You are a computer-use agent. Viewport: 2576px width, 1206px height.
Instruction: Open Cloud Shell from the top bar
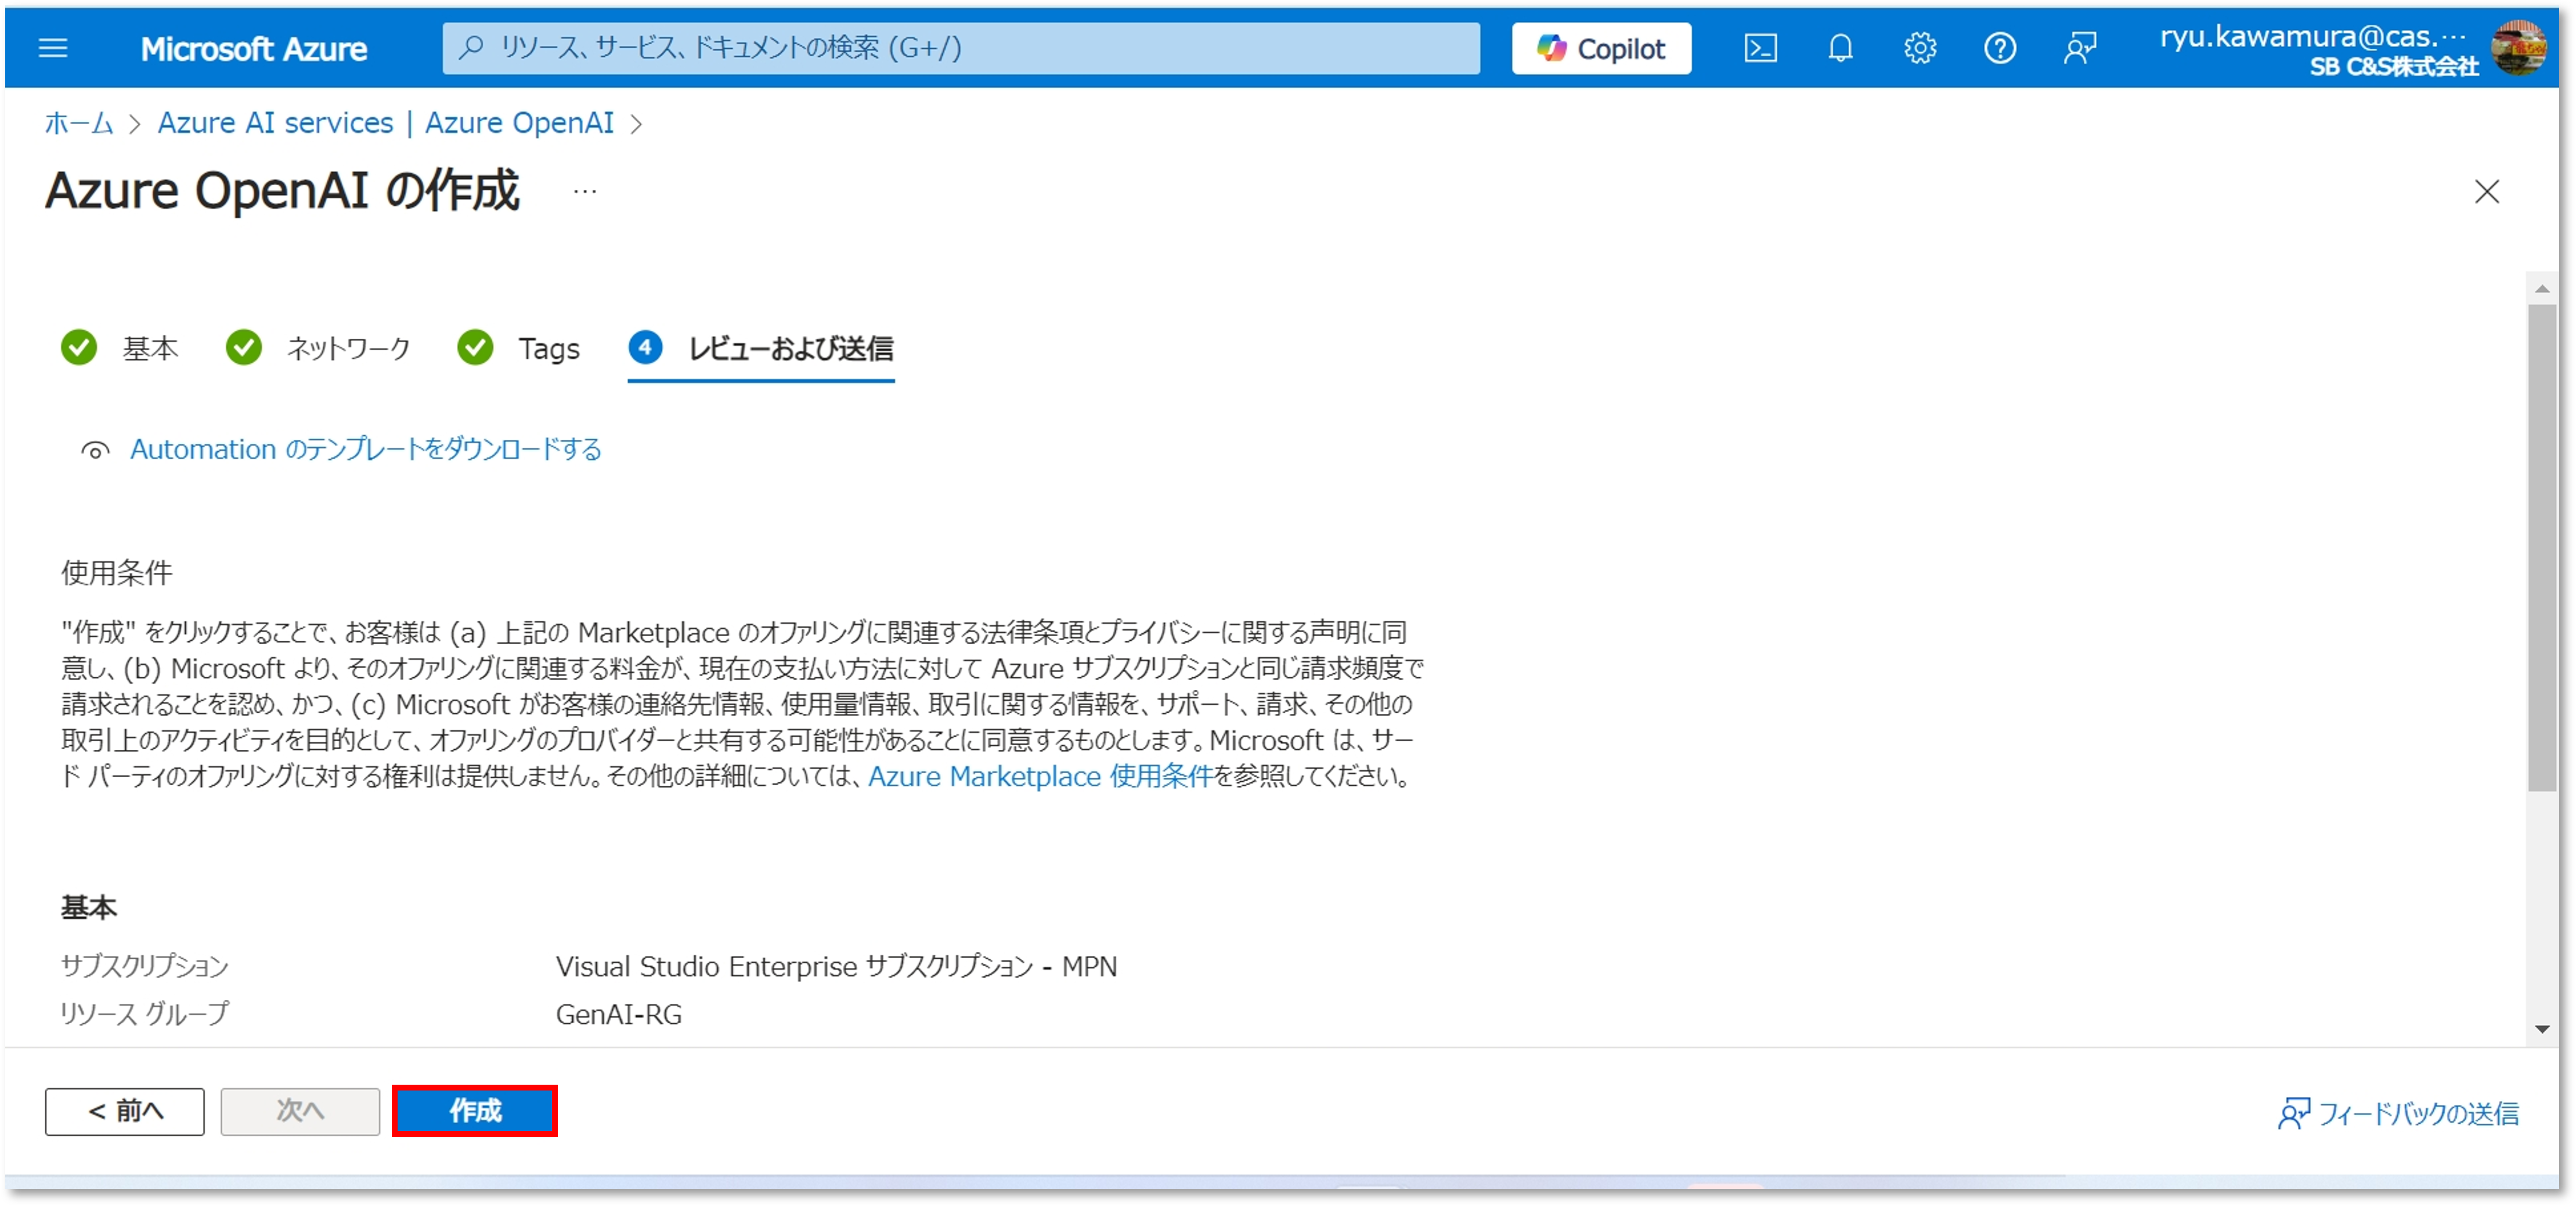click(1760, 48)
